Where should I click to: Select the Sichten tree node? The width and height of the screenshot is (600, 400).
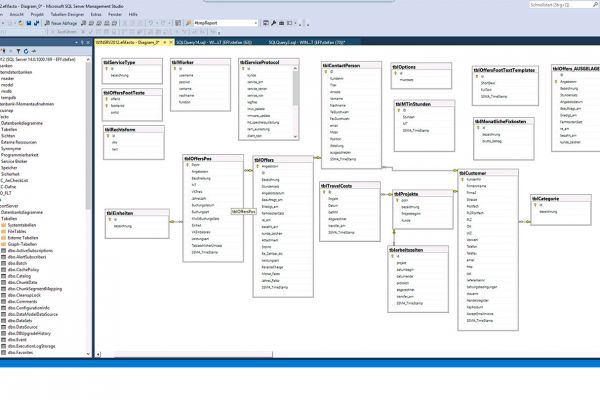8,136
